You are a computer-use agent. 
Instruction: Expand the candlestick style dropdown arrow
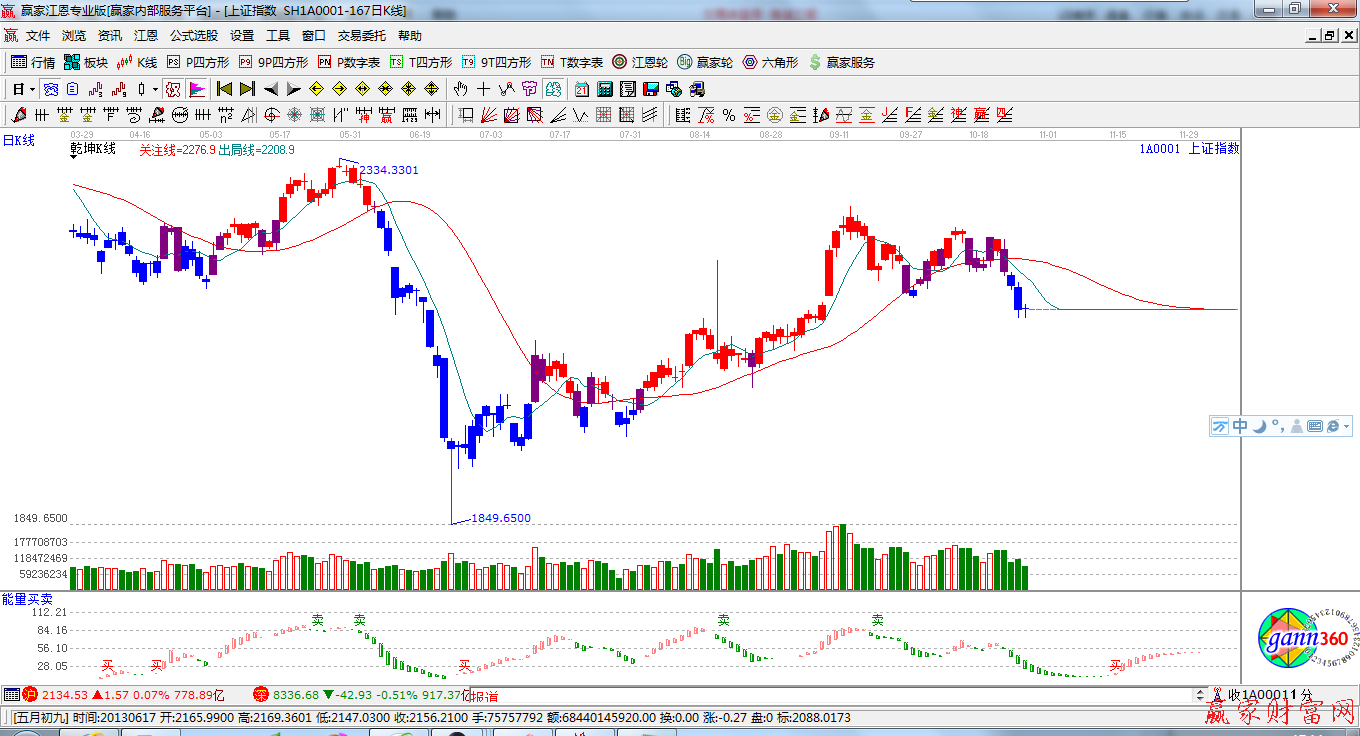point(155,89)
